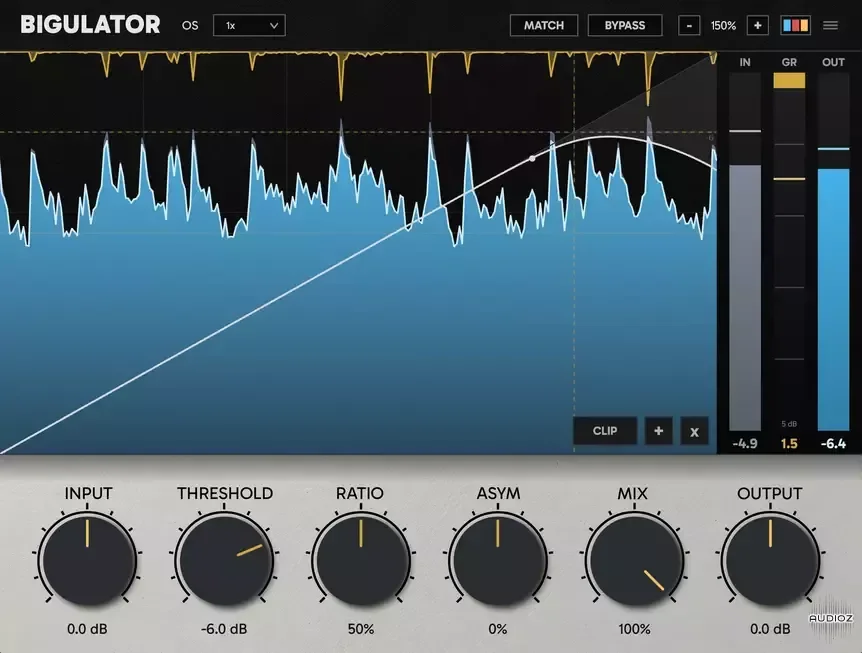Click the ASYM knob
Viewport: 863px width, 653px height.
point(498,561)
